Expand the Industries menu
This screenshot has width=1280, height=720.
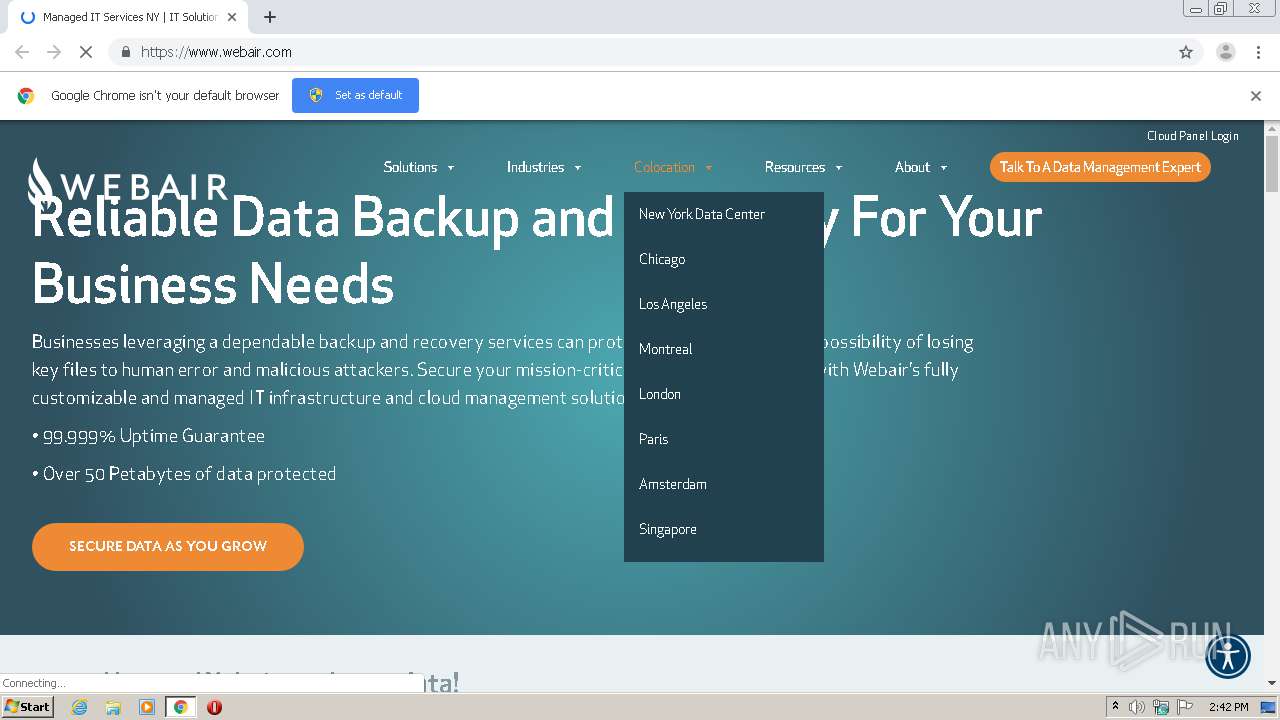544,167
